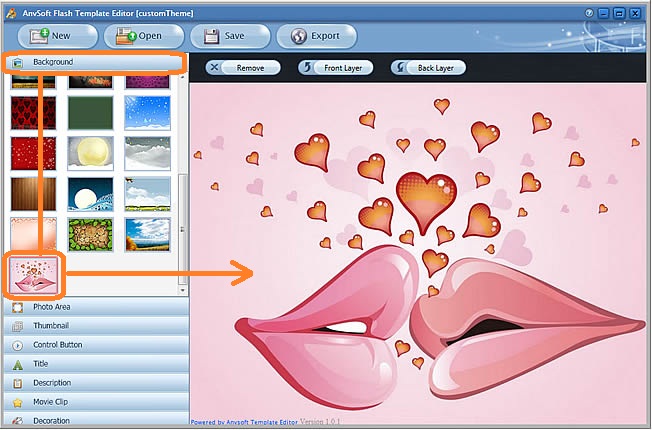Click the Remove X icon
Screen dimensions: 652x430
pos(214,67)
